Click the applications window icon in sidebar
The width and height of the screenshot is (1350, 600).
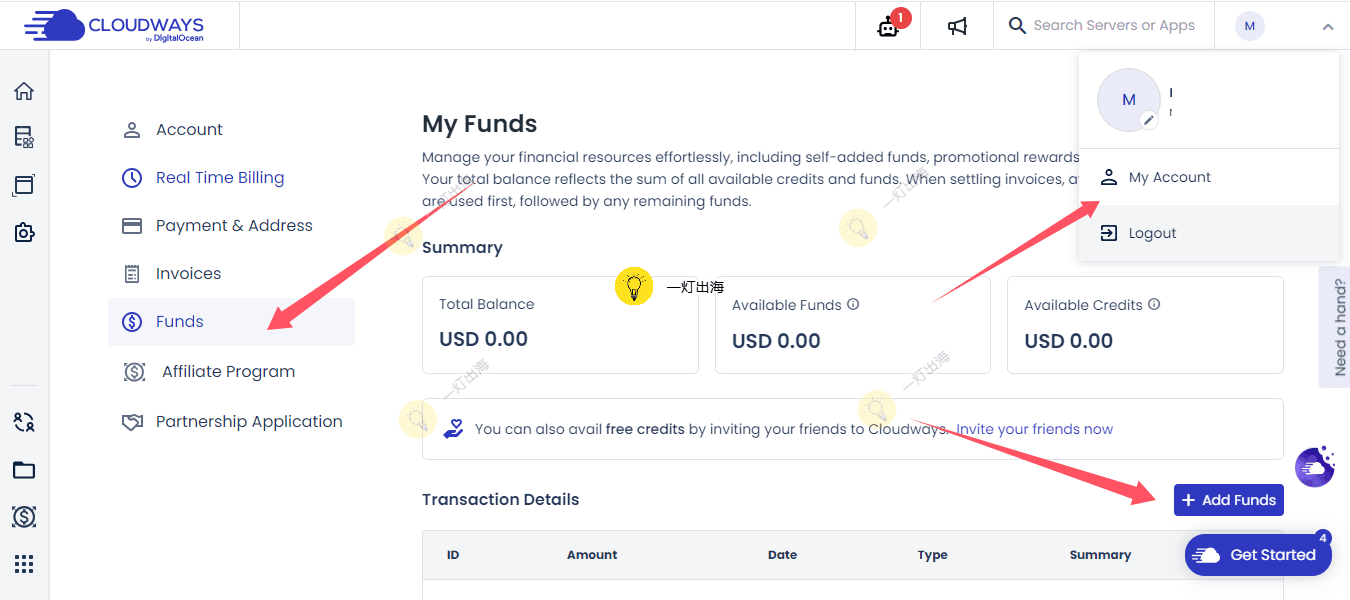(x=24, y=185)
